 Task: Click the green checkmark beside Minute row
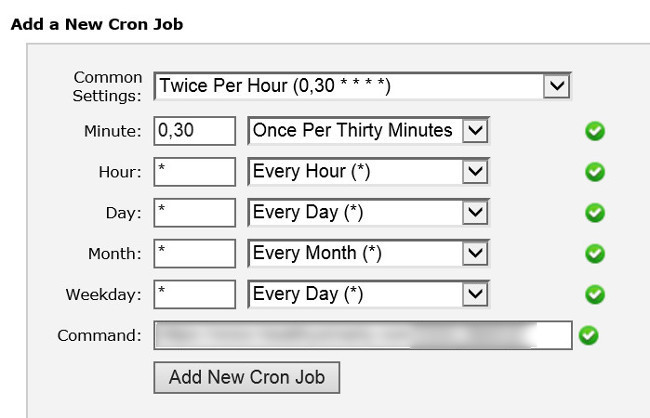click(595, 131)
